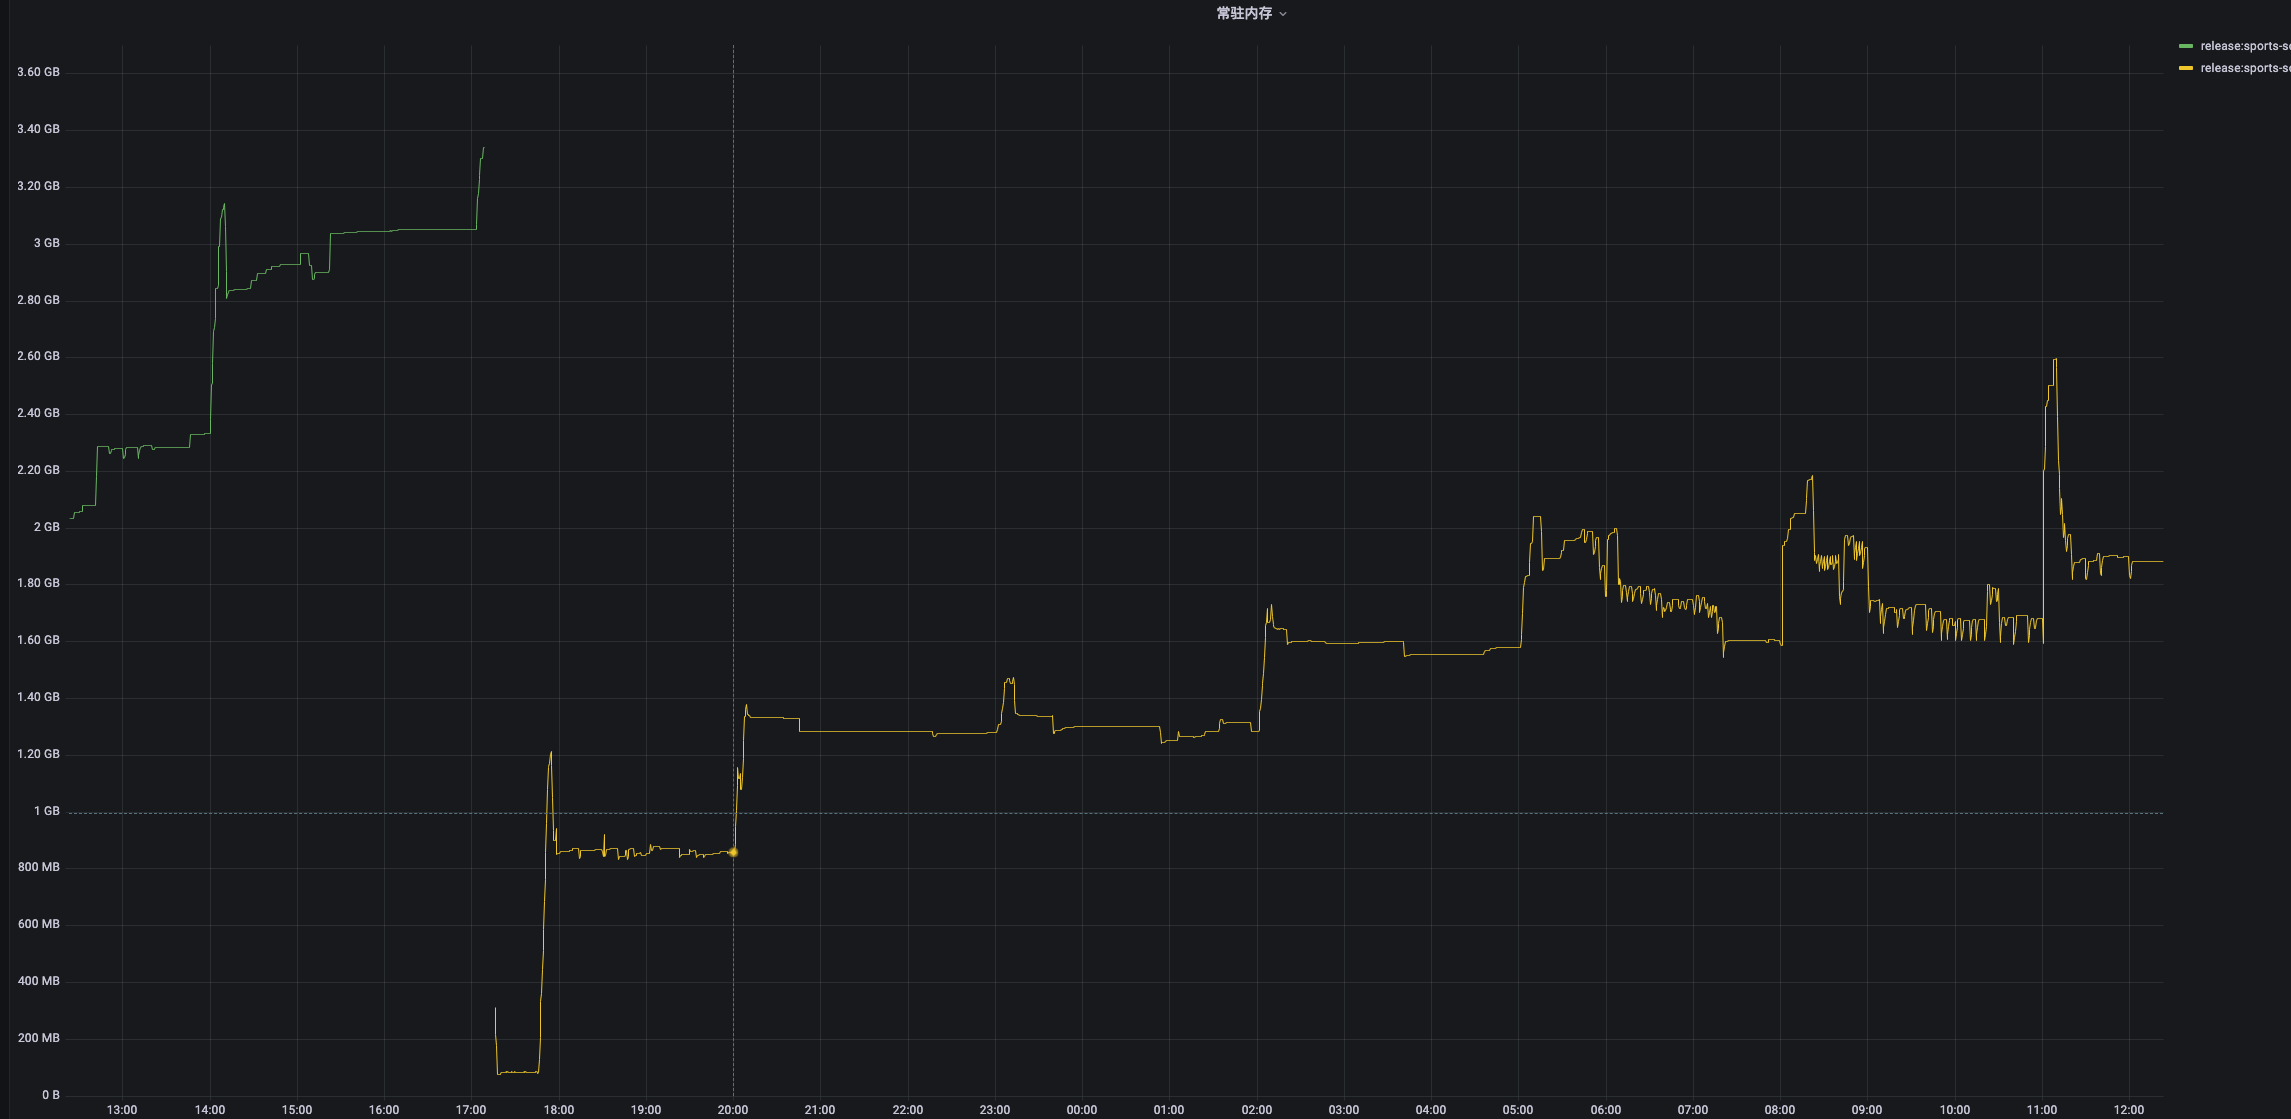Select the green release:sports legend label
This screenshot has height=1119, width=2291.
(x=2245, y=46)
